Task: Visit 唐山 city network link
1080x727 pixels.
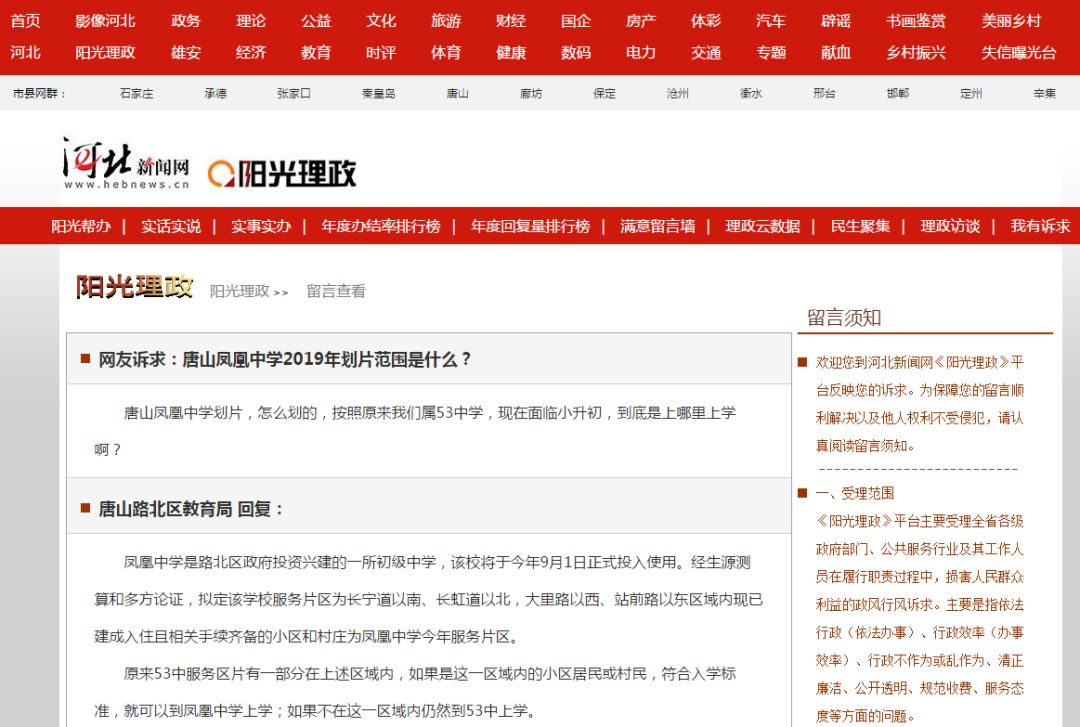Action: (457, 93)
